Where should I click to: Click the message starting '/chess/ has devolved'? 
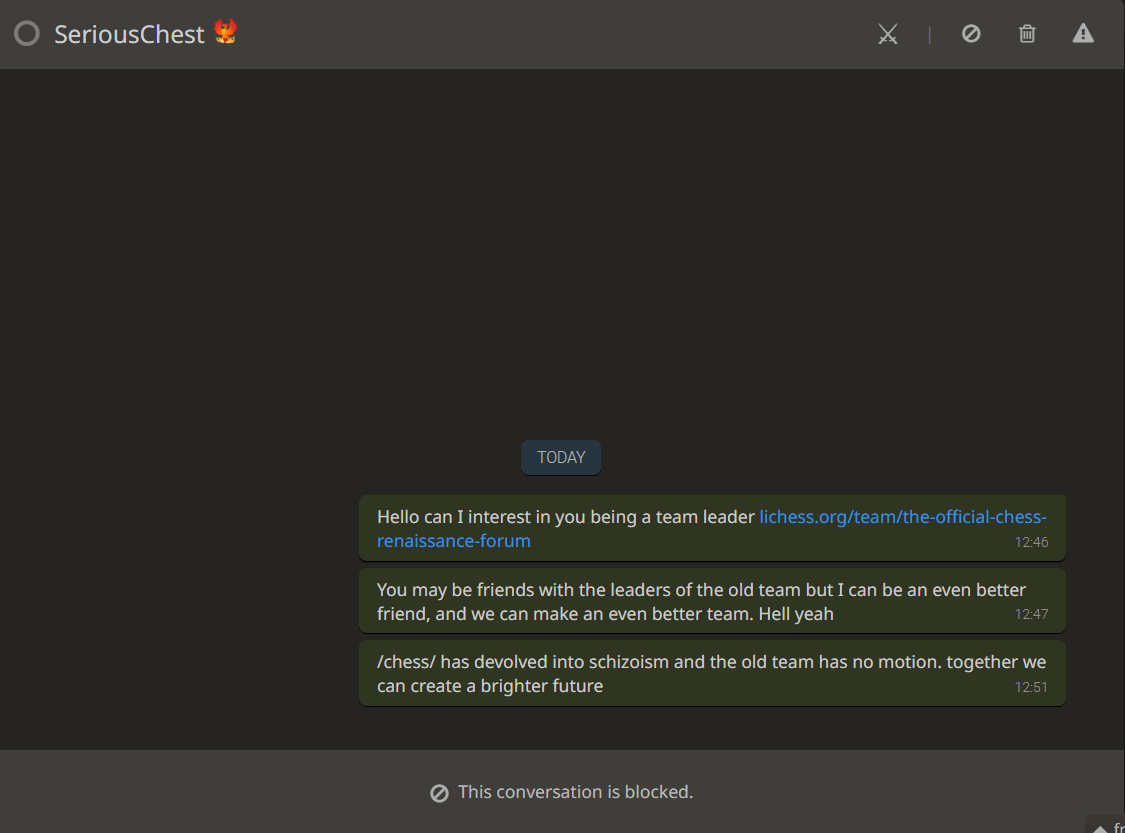click(x=712, y=674)
